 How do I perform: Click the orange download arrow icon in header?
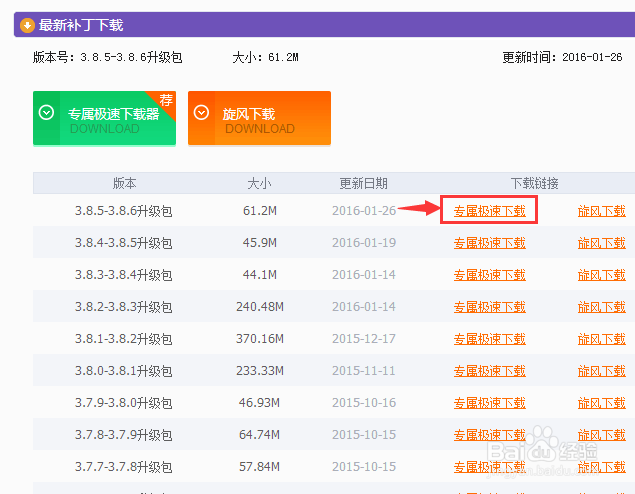point(28,25)
